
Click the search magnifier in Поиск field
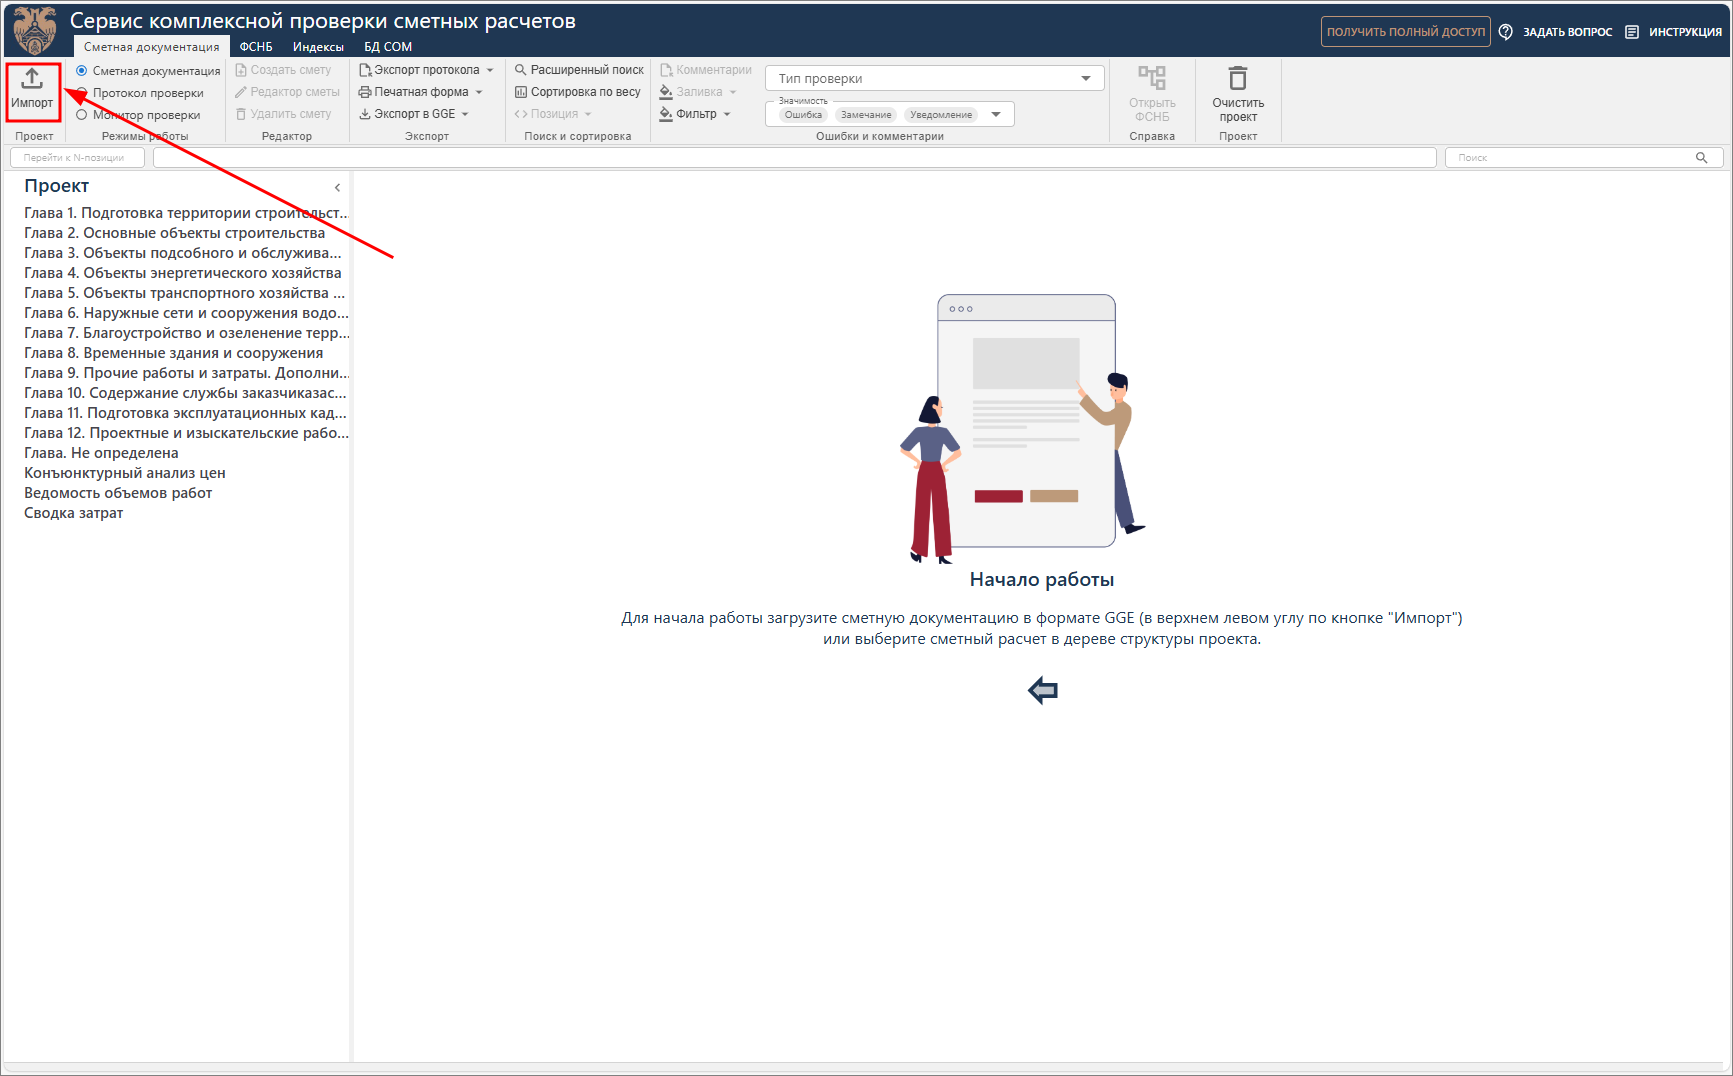pos(1701,158)
